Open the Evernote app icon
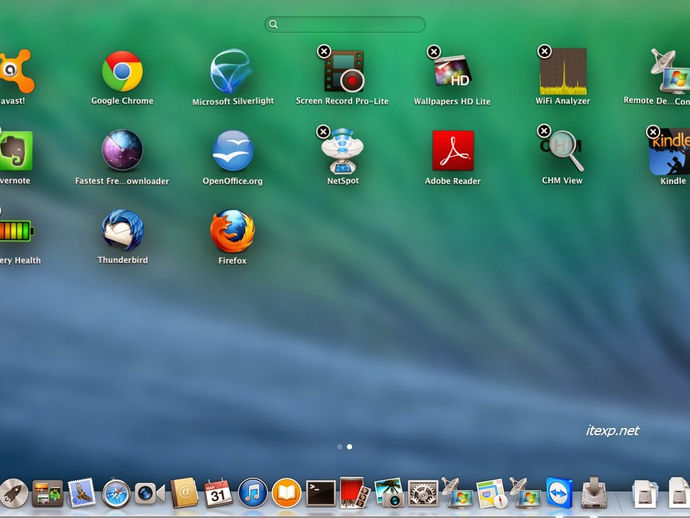Screen dimensions: 690x518 tap(16, 151)
